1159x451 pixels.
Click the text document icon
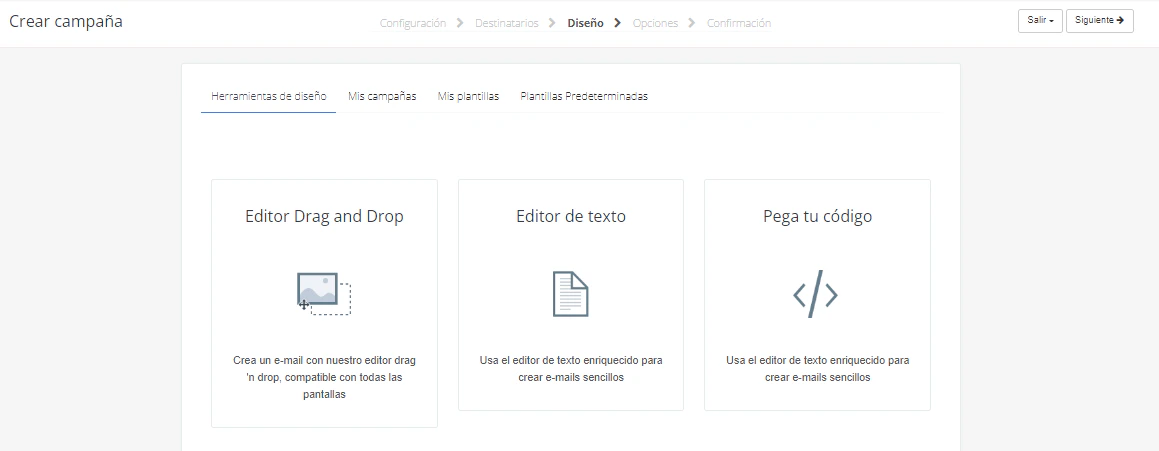click(571, 294)
